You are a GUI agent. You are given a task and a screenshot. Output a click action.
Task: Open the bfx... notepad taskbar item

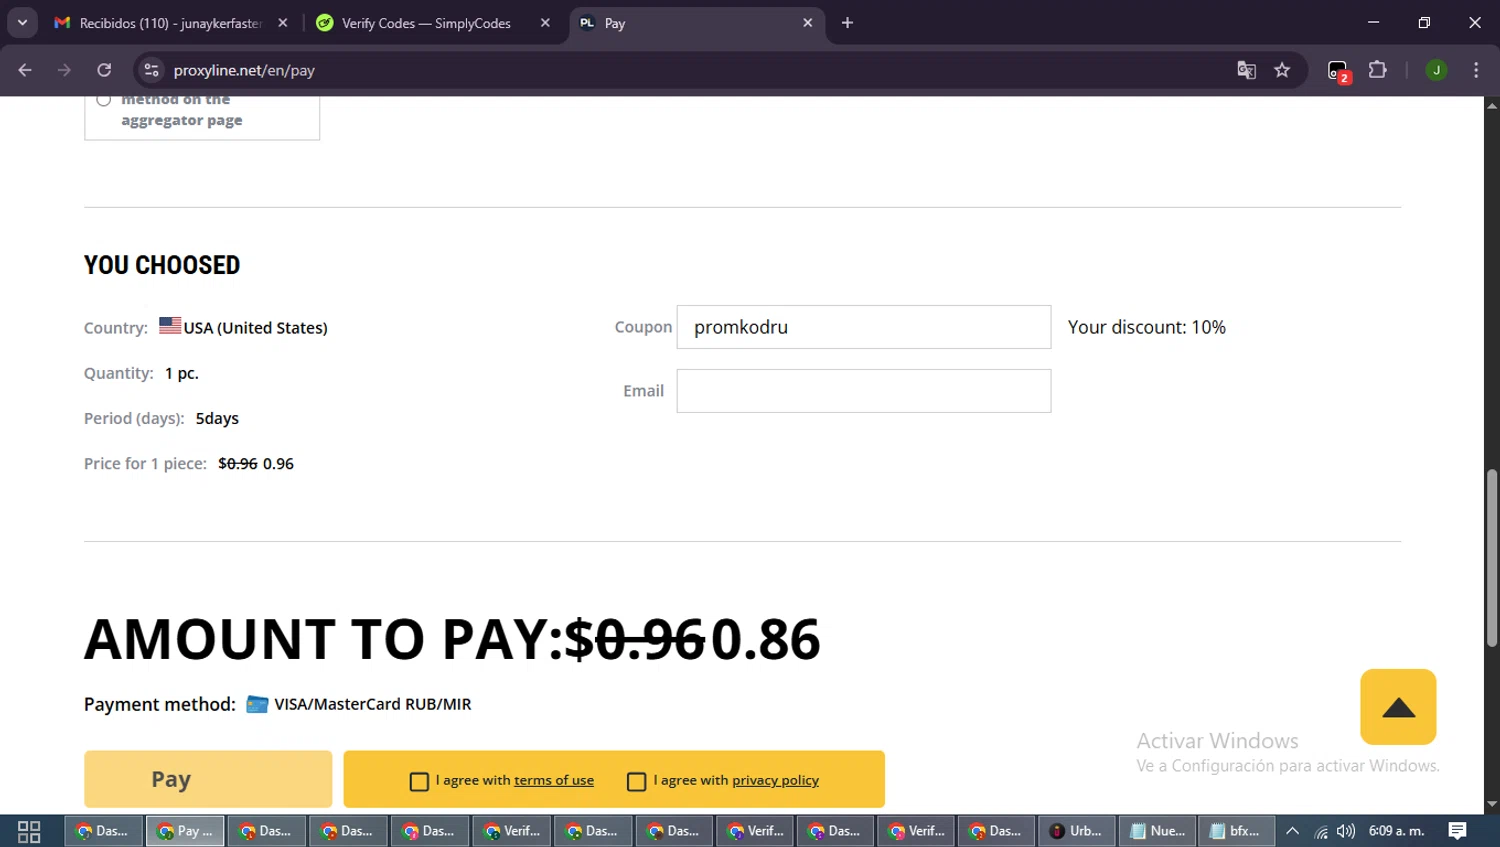coord(1236,831)
